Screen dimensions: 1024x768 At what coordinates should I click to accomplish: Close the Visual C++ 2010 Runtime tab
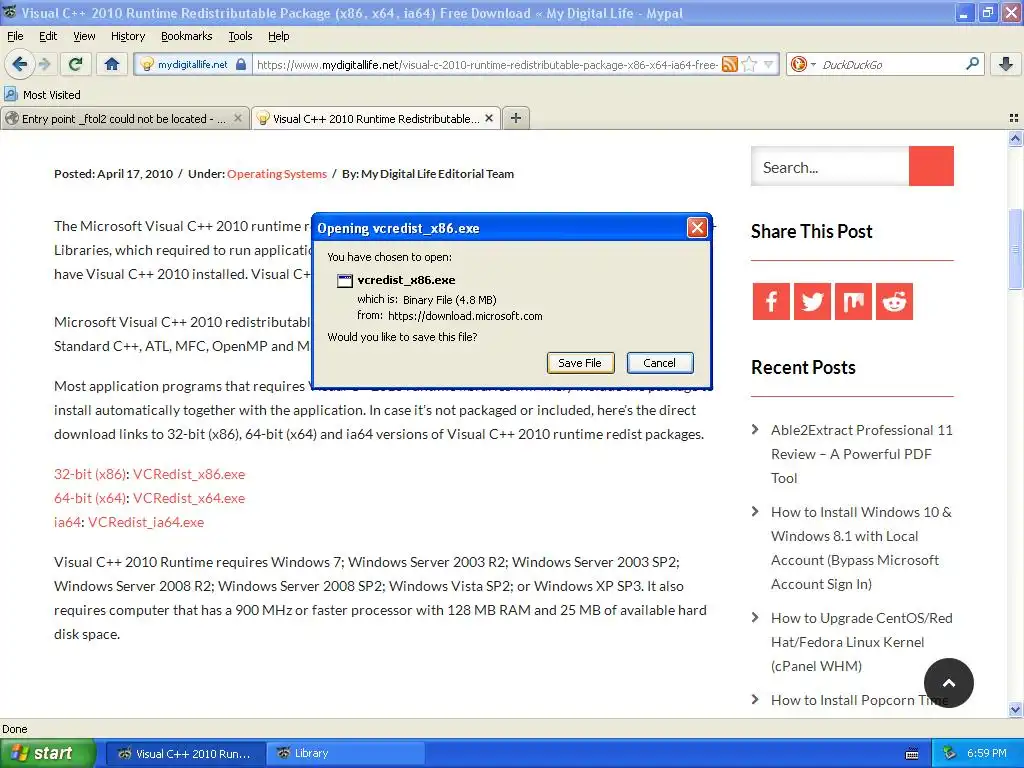(x=488, y=118)
